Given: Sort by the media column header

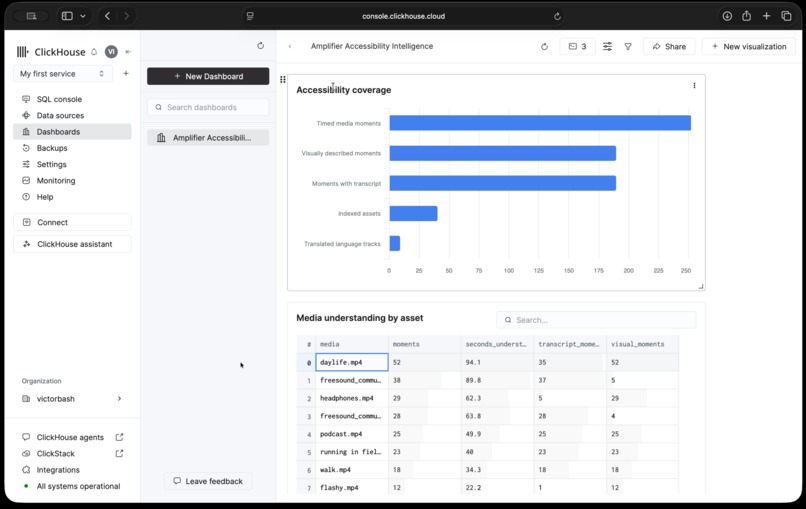Looking at the screenshot, I should click(x=352, y=344).
